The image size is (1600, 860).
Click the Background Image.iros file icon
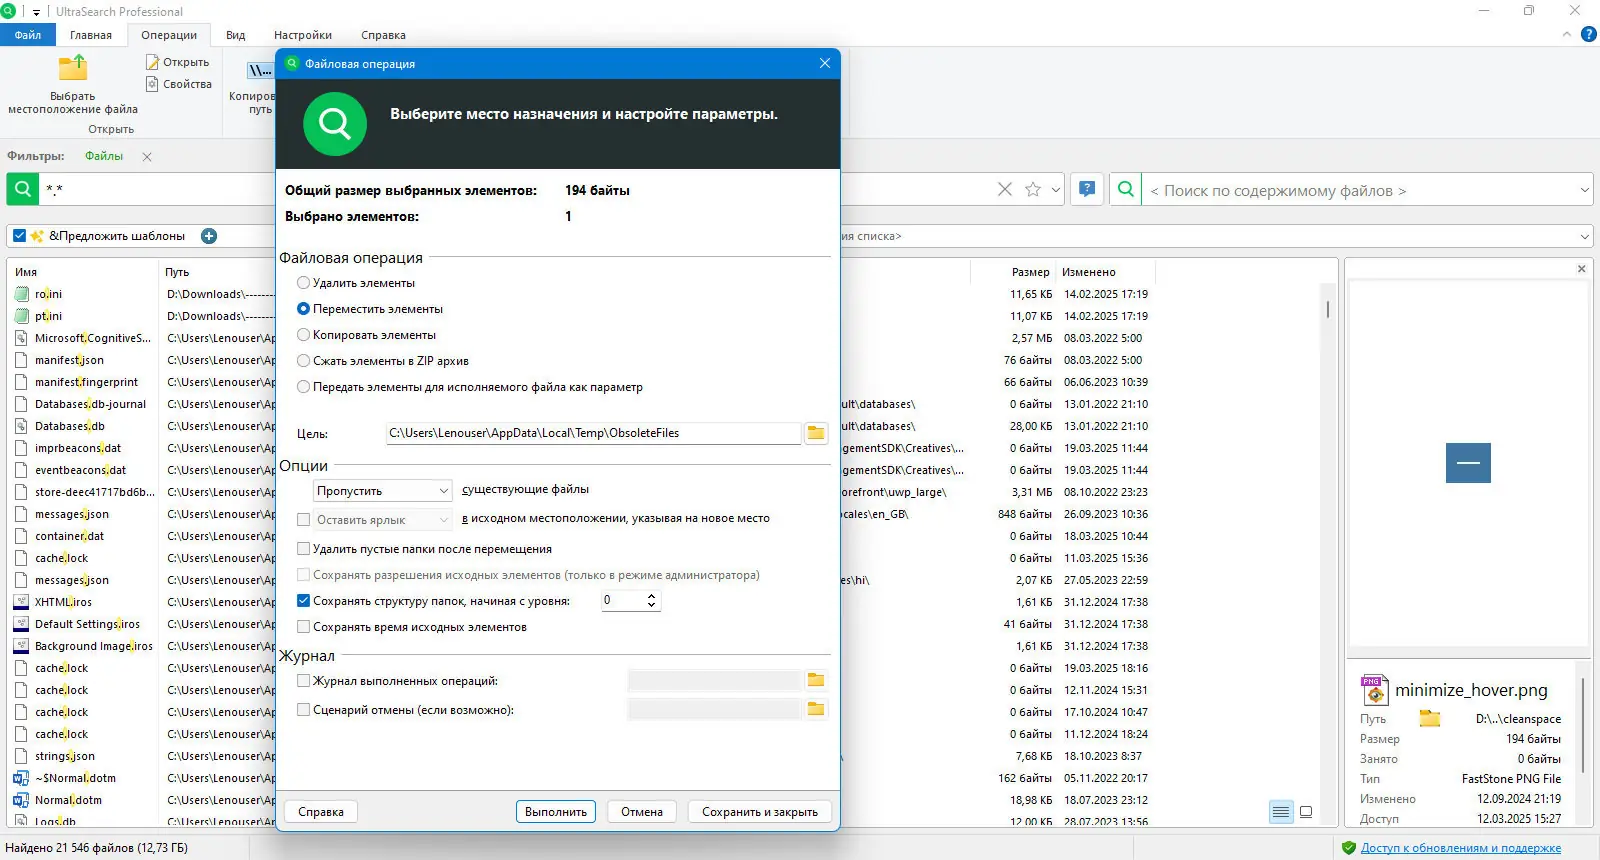coord(22,646)
